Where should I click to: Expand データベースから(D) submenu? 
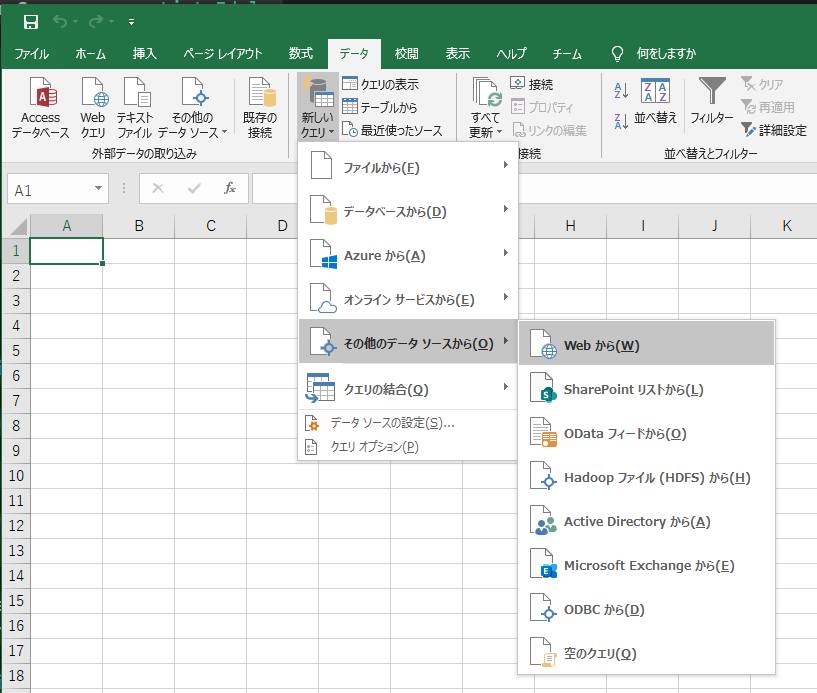tap(408, 211)
